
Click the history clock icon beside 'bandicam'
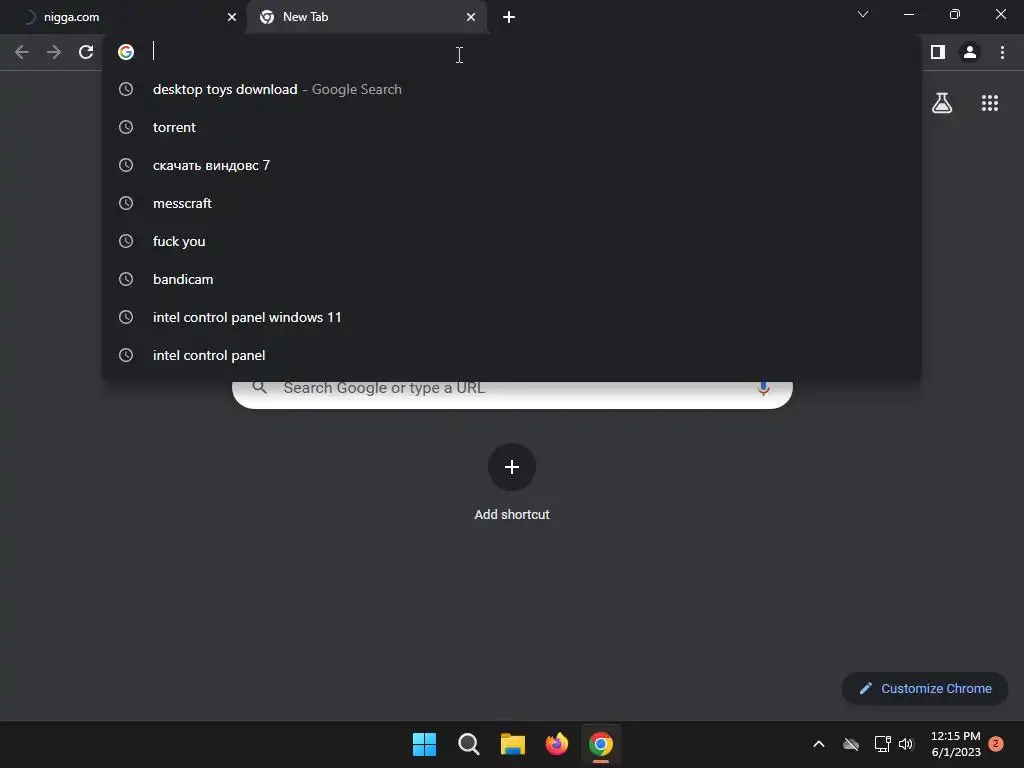(x=126, y=279)
